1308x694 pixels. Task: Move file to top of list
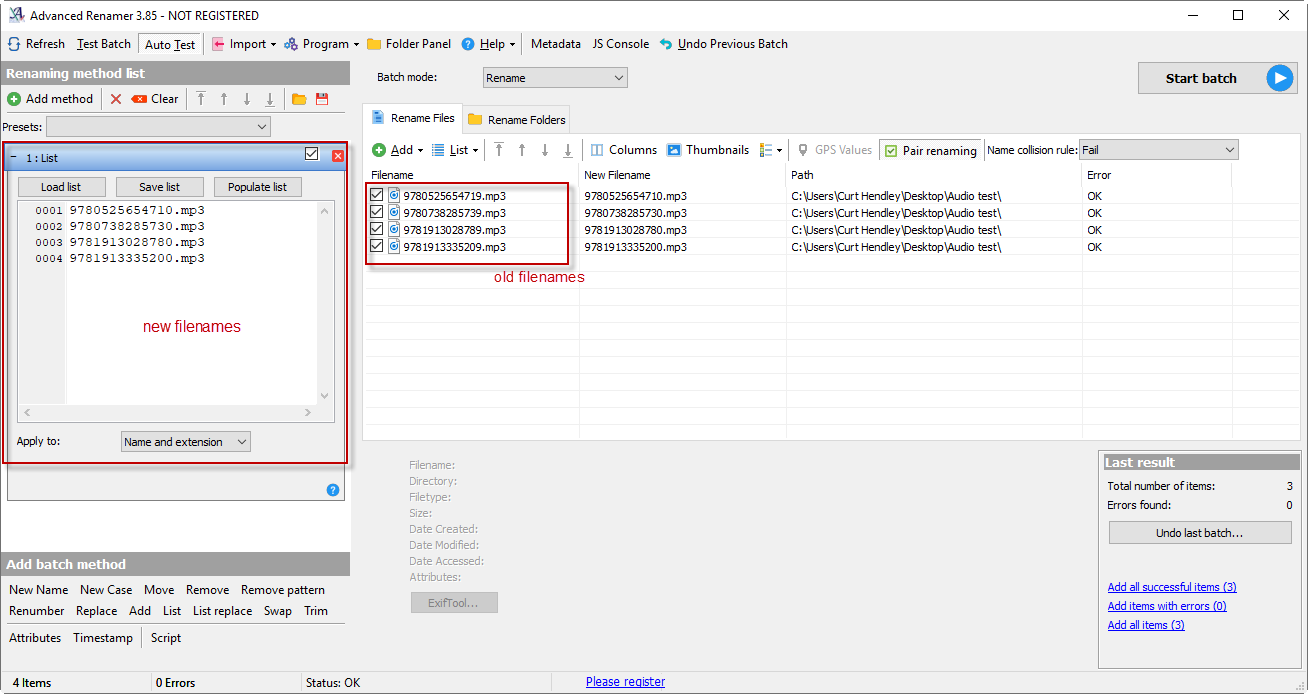coord(499,150)
